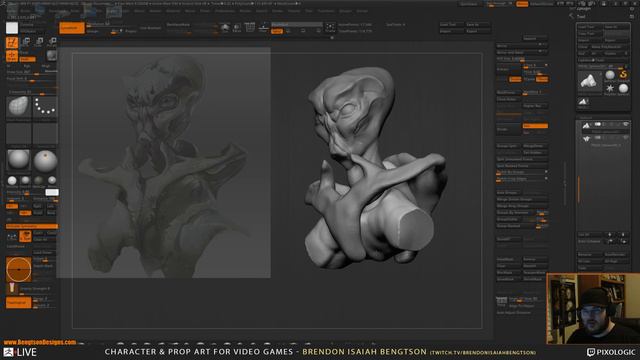Open www.BengtsonDesigns.com link
This screenshot has width=640, height=360.
[x=40, y=342]
